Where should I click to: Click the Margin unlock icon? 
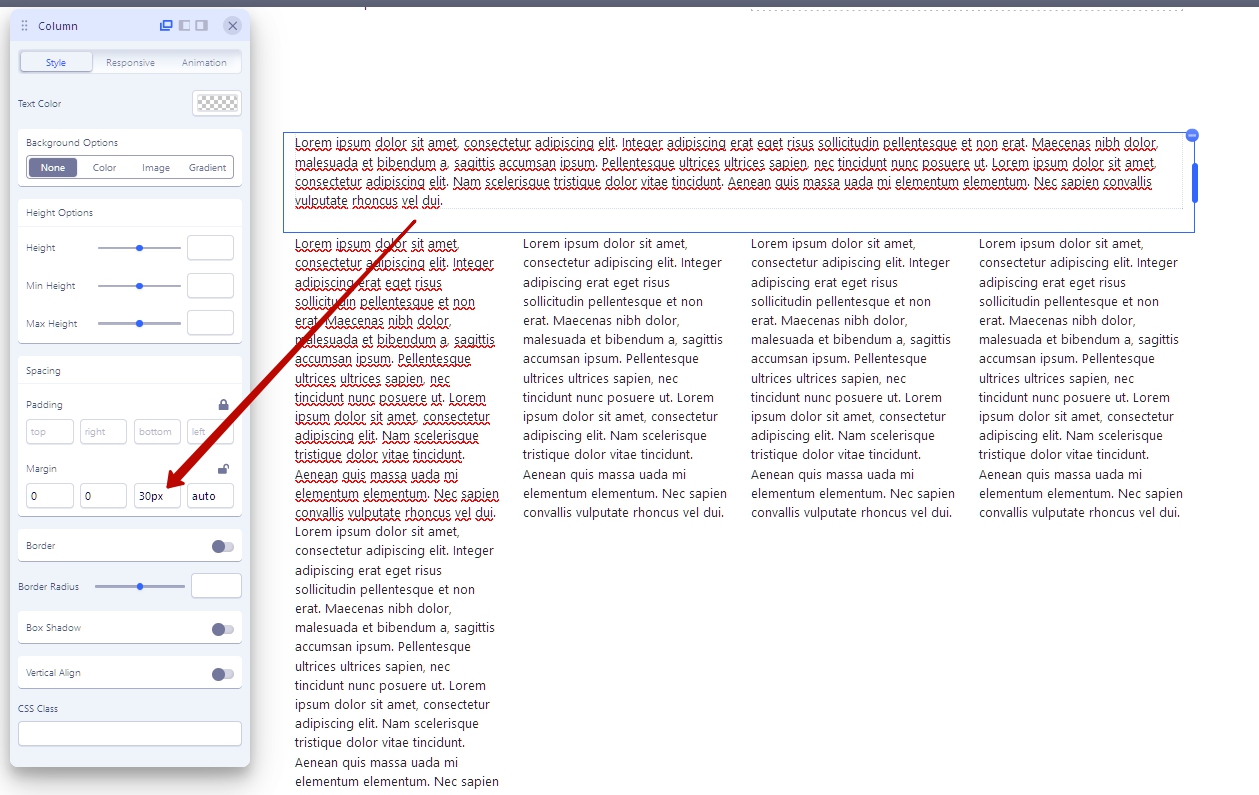coord(223,469)
